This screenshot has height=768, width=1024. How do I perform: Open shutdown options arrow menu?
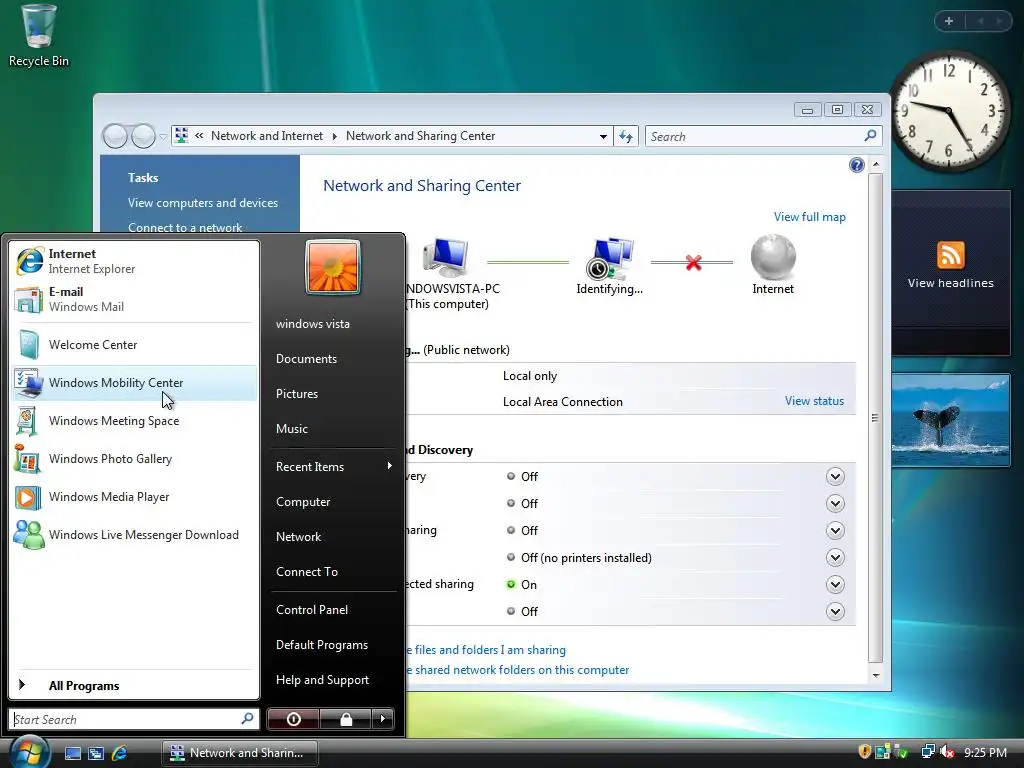click(383, 719)
